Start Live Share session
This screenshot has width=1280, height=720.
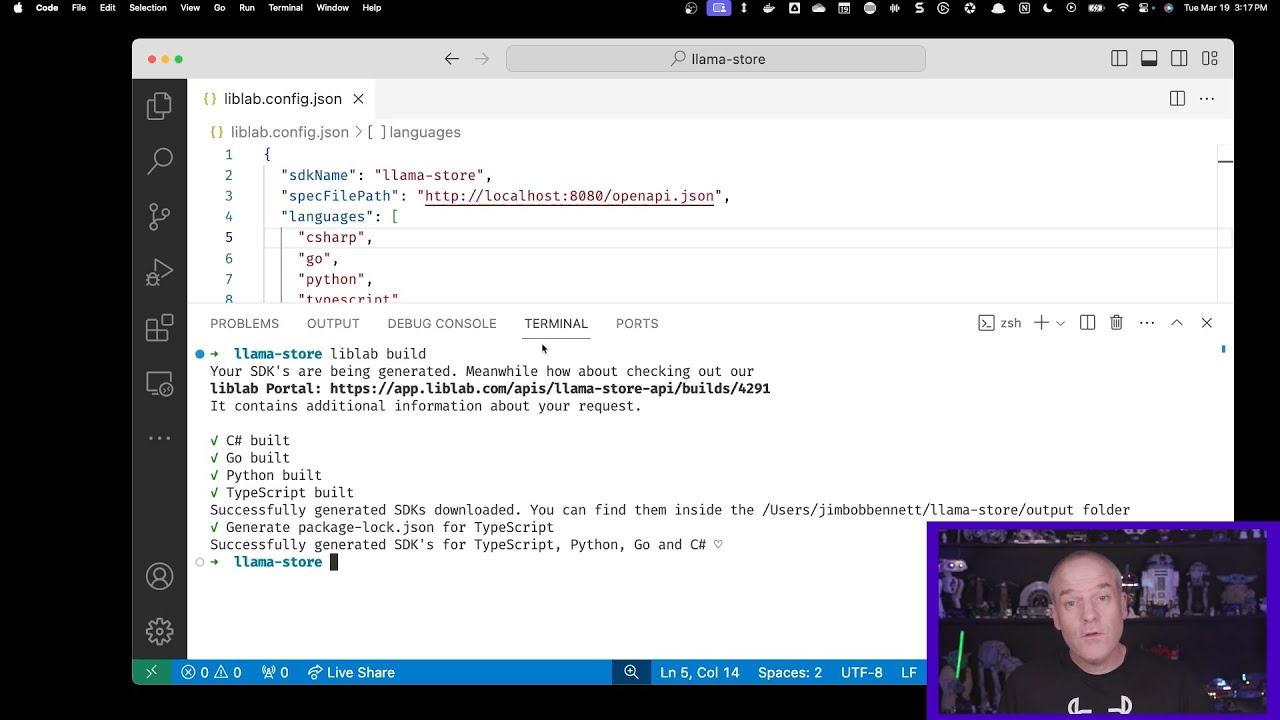[x=351, y=673]
